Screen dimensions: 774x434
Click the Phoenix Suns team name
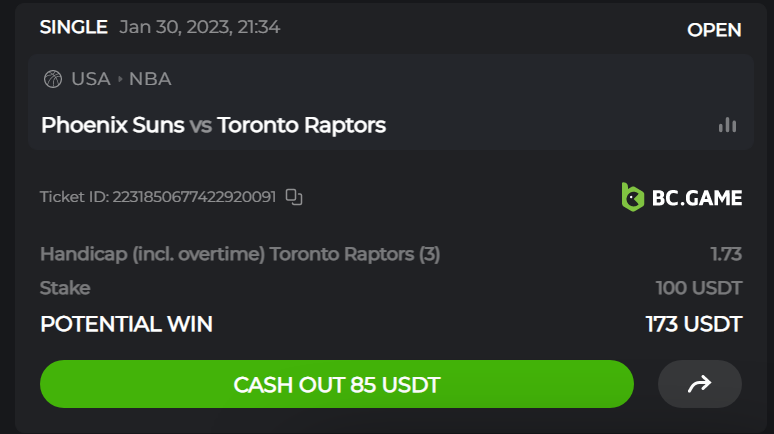(112, 125)
